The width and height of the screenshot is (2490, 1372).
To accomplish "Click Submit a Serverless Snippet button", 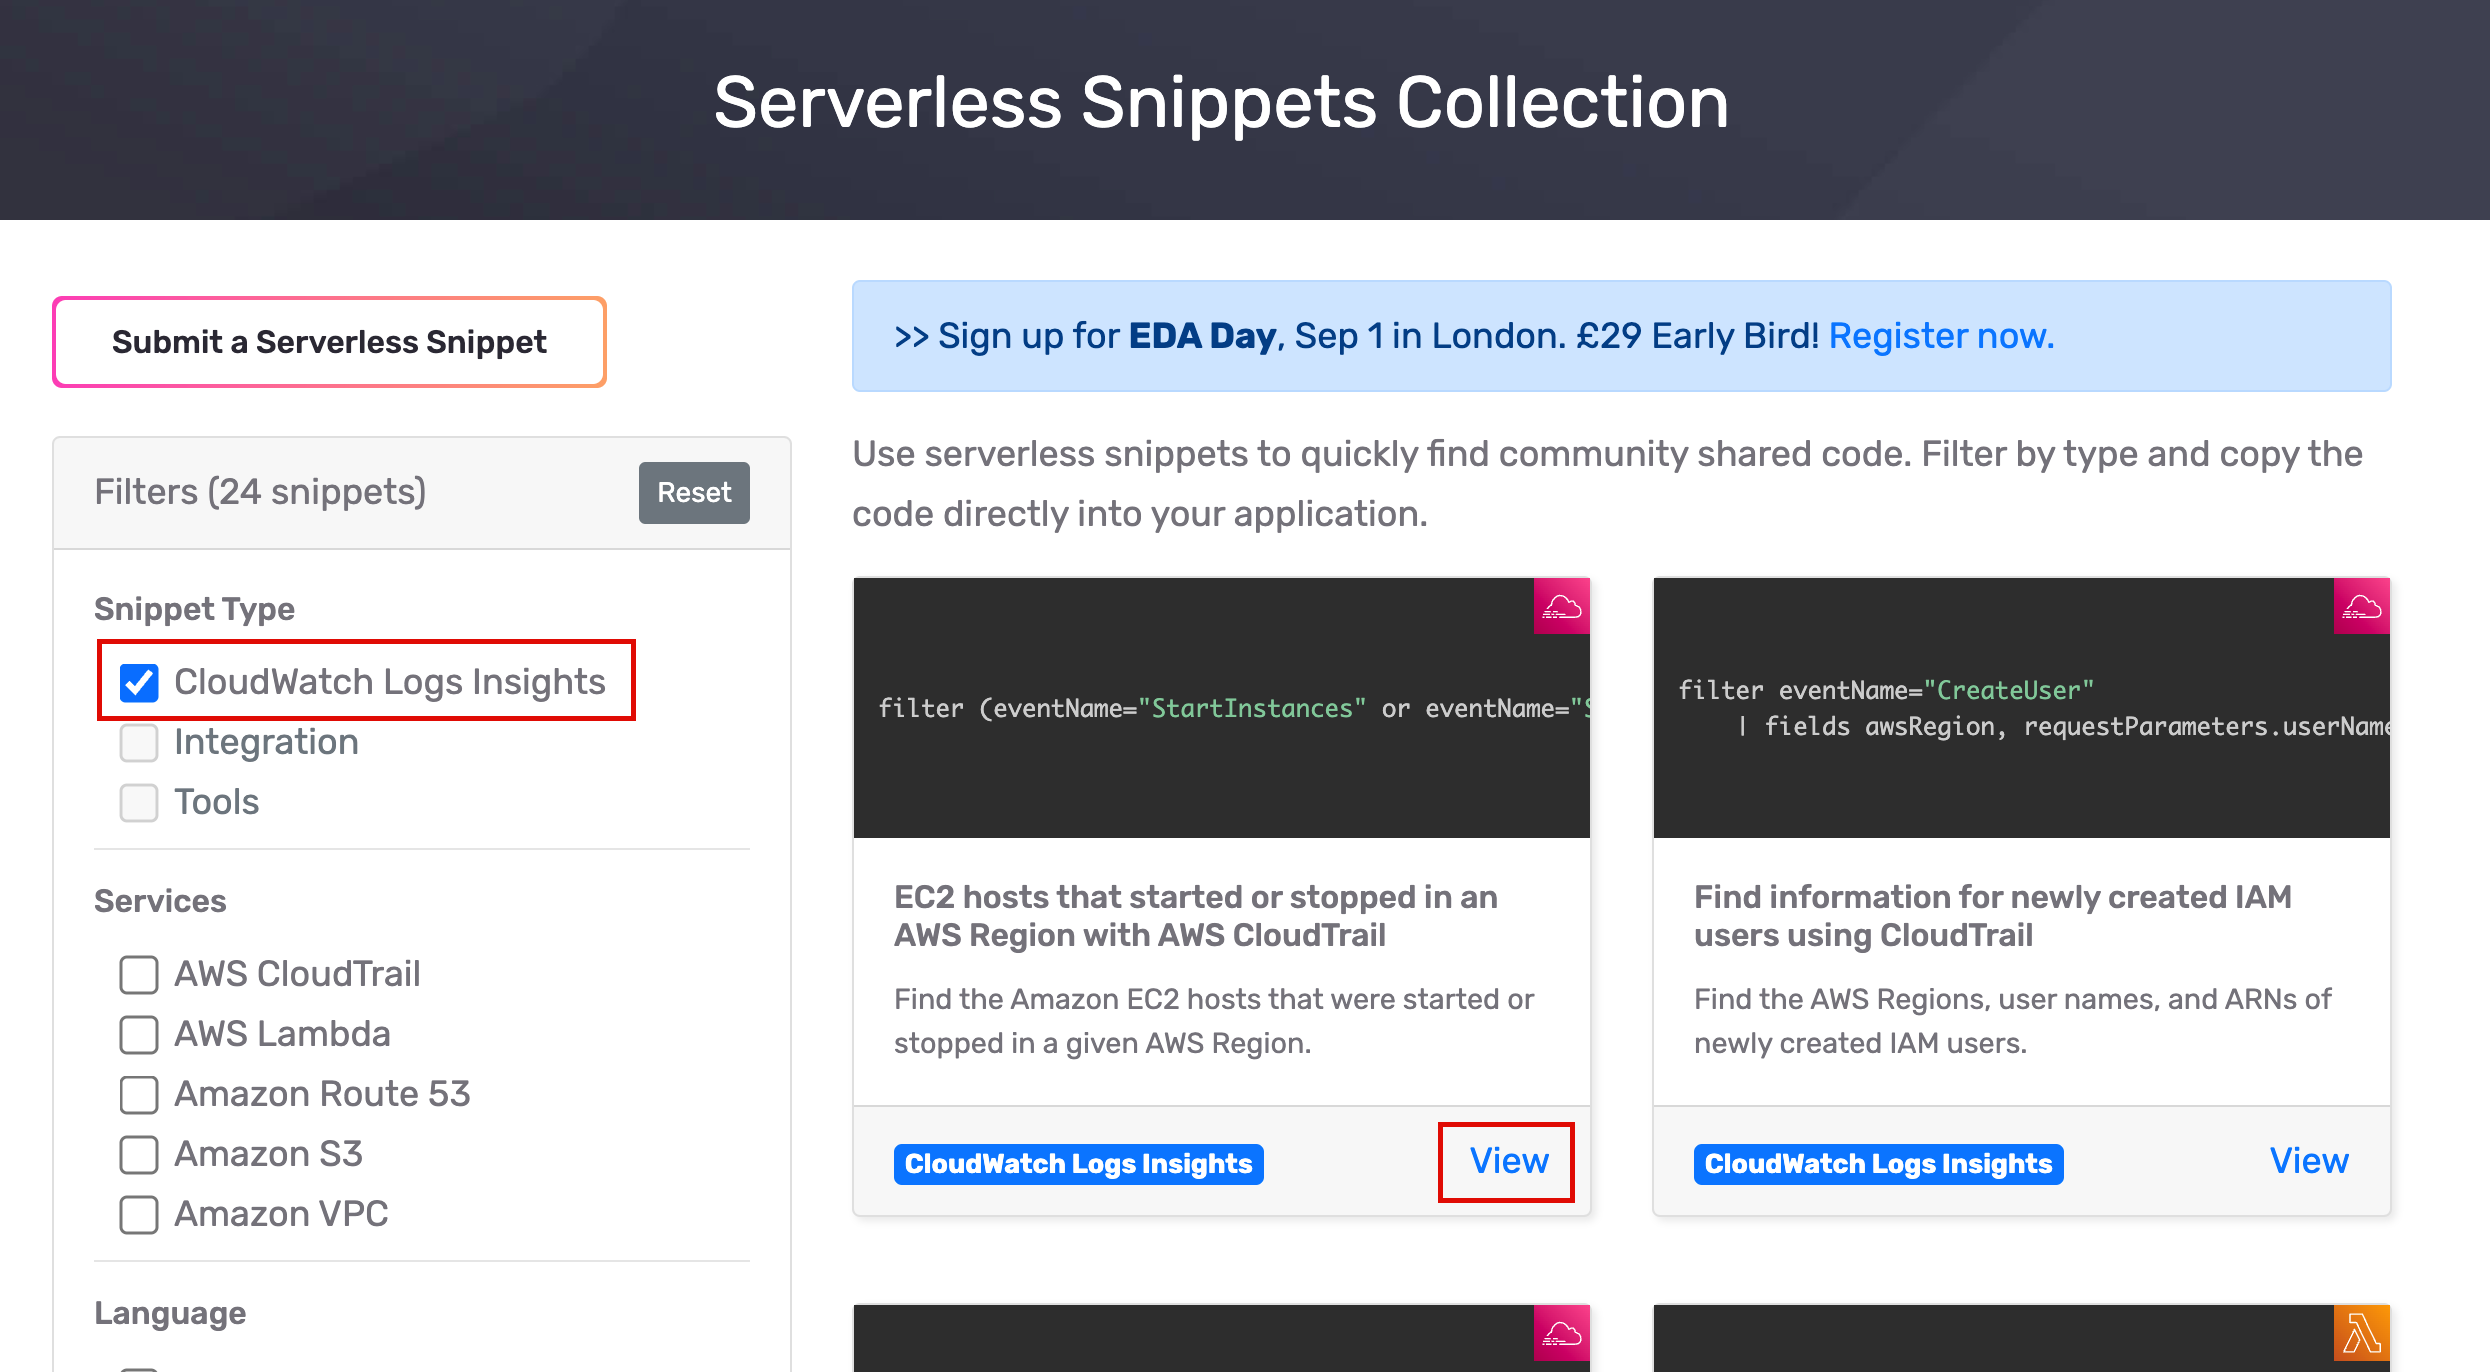I will 329,342.
